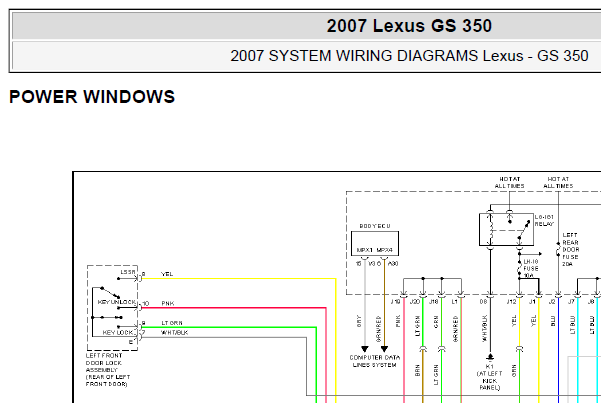Click the "LSSR" terminal label
Viewport: 601px width, 403px height.
(x=128, y=272)
